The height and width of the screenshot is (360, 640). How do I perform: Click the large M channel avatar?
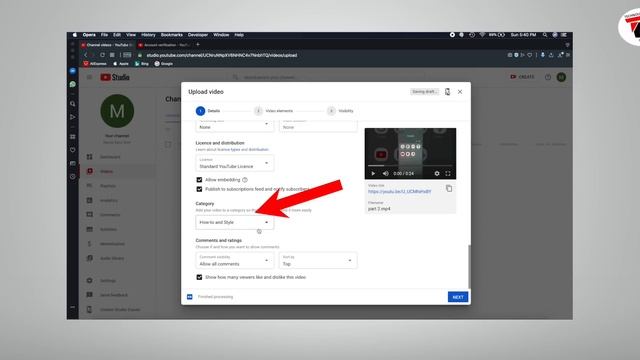(x=117, y=111)
